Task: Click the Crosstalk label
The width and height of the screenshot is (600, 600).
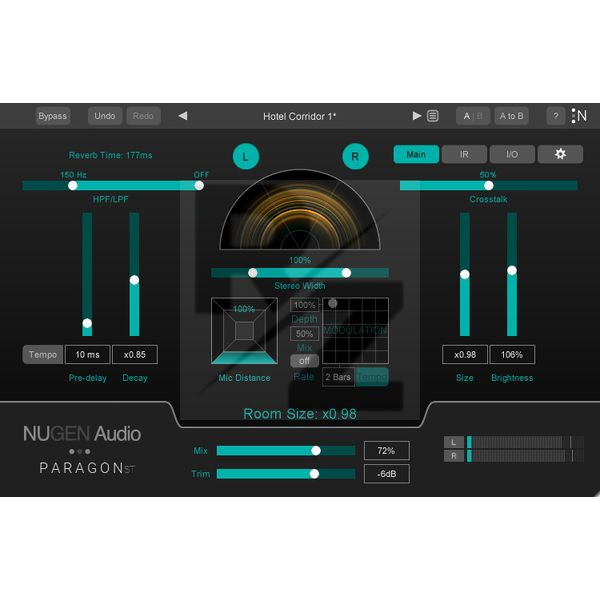Action: 488,199
